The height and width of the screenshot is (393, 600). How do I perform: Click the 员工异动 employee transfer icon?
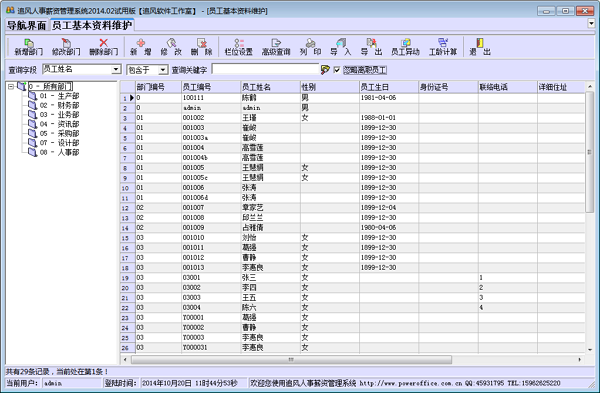pyautogui.click(x=405, y=47)
